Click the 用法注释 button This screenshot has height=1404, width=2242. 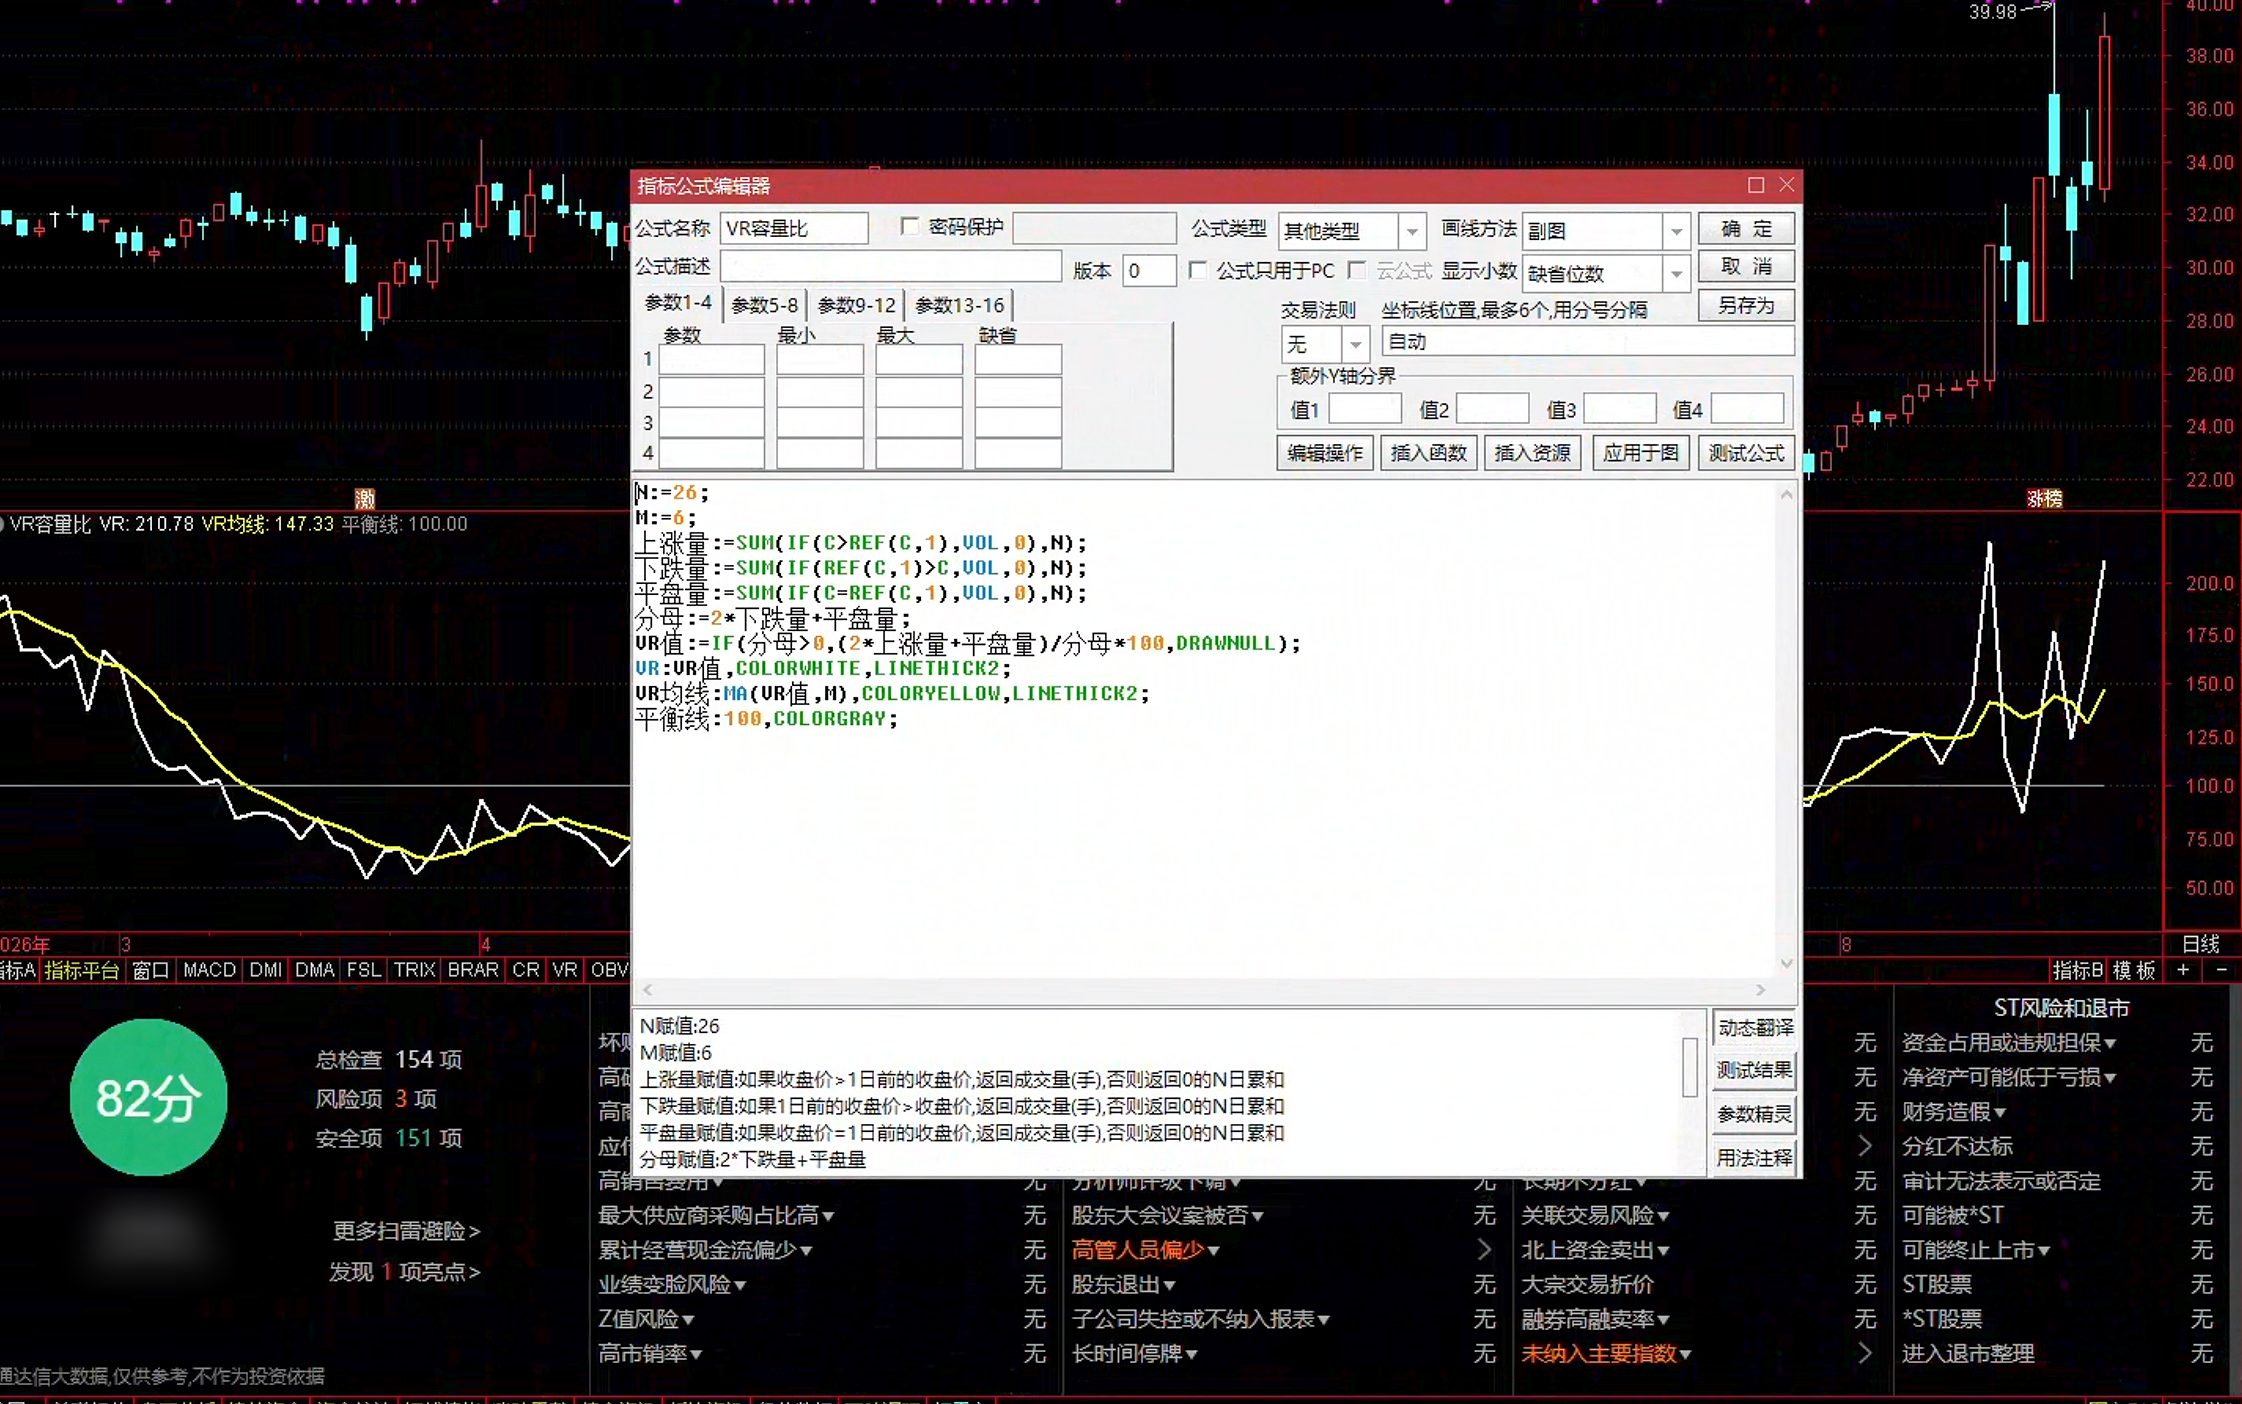coord(1755,1158)
